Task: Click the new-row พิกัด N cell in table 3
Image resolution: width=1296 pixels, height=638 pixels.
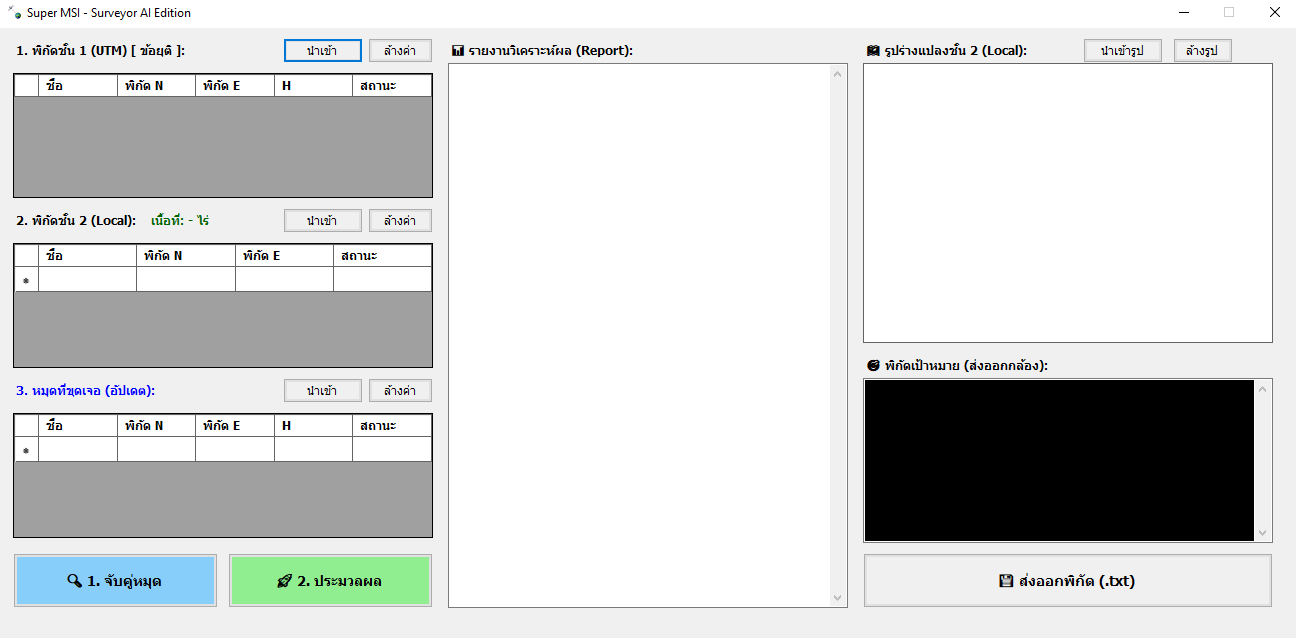Action: [157, 450]
